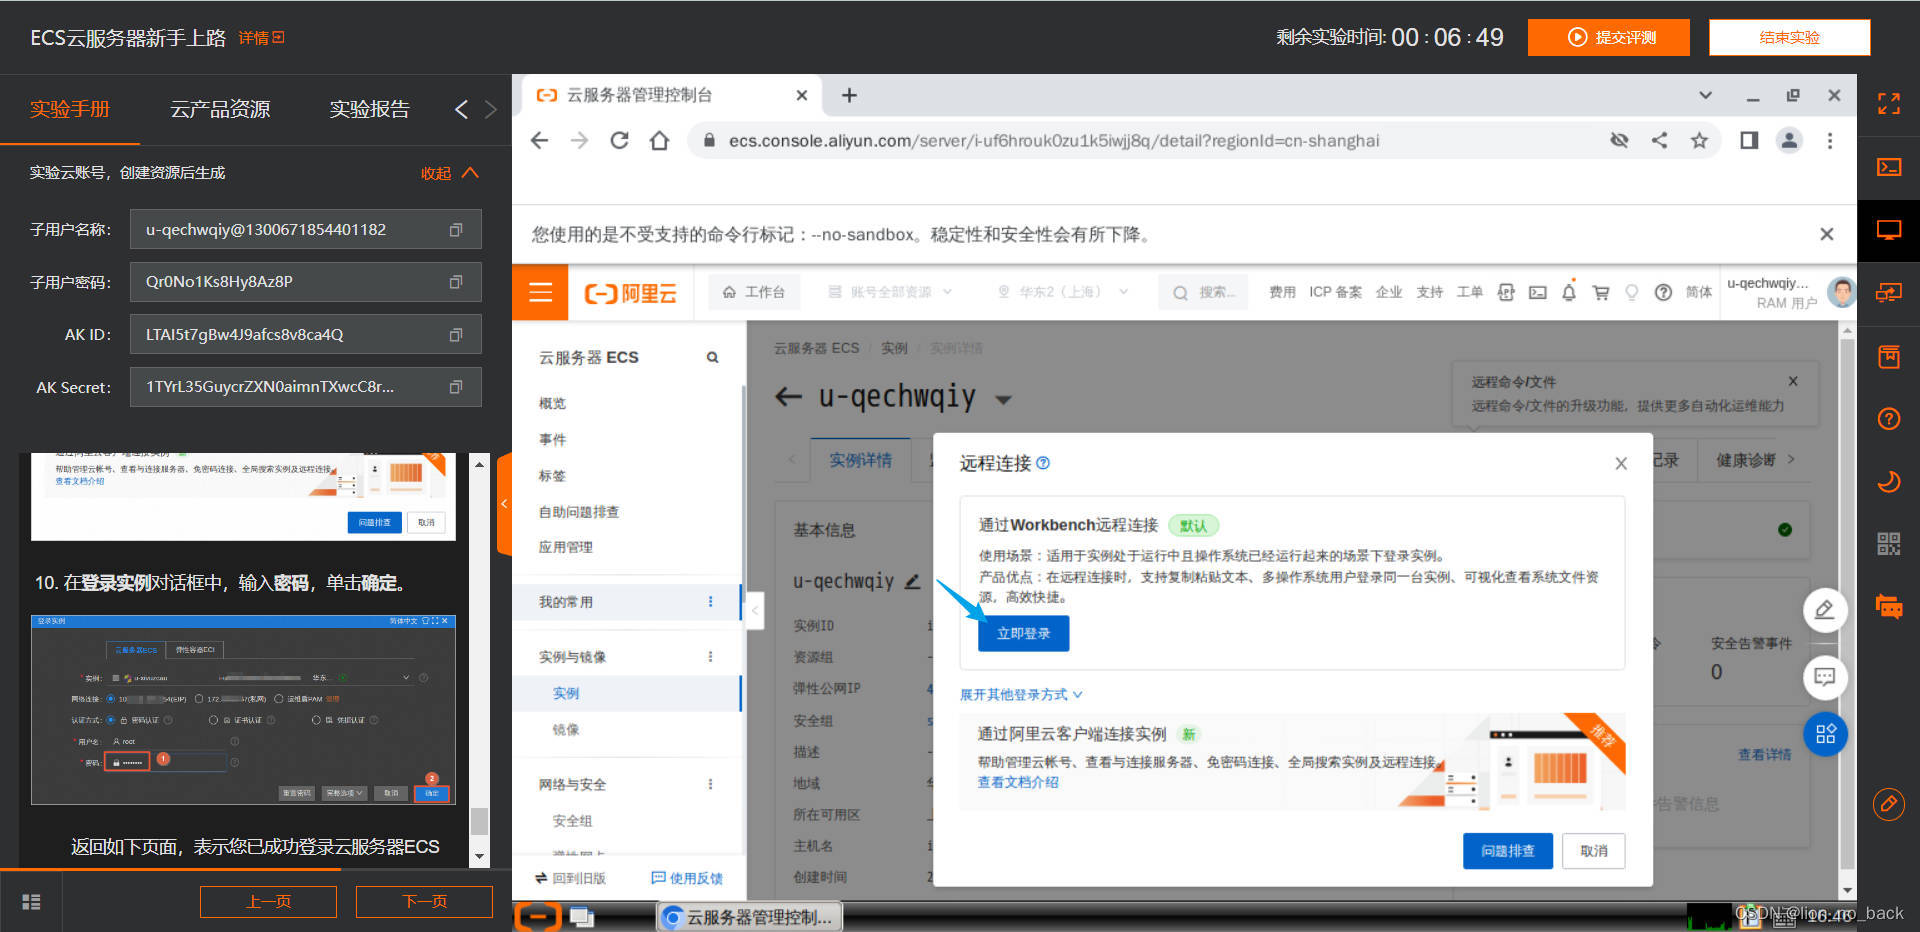The width and height of the screenshot is (1920, 932).
Task: Select the 实例详情 tab
Action: (x=860, y=460)
